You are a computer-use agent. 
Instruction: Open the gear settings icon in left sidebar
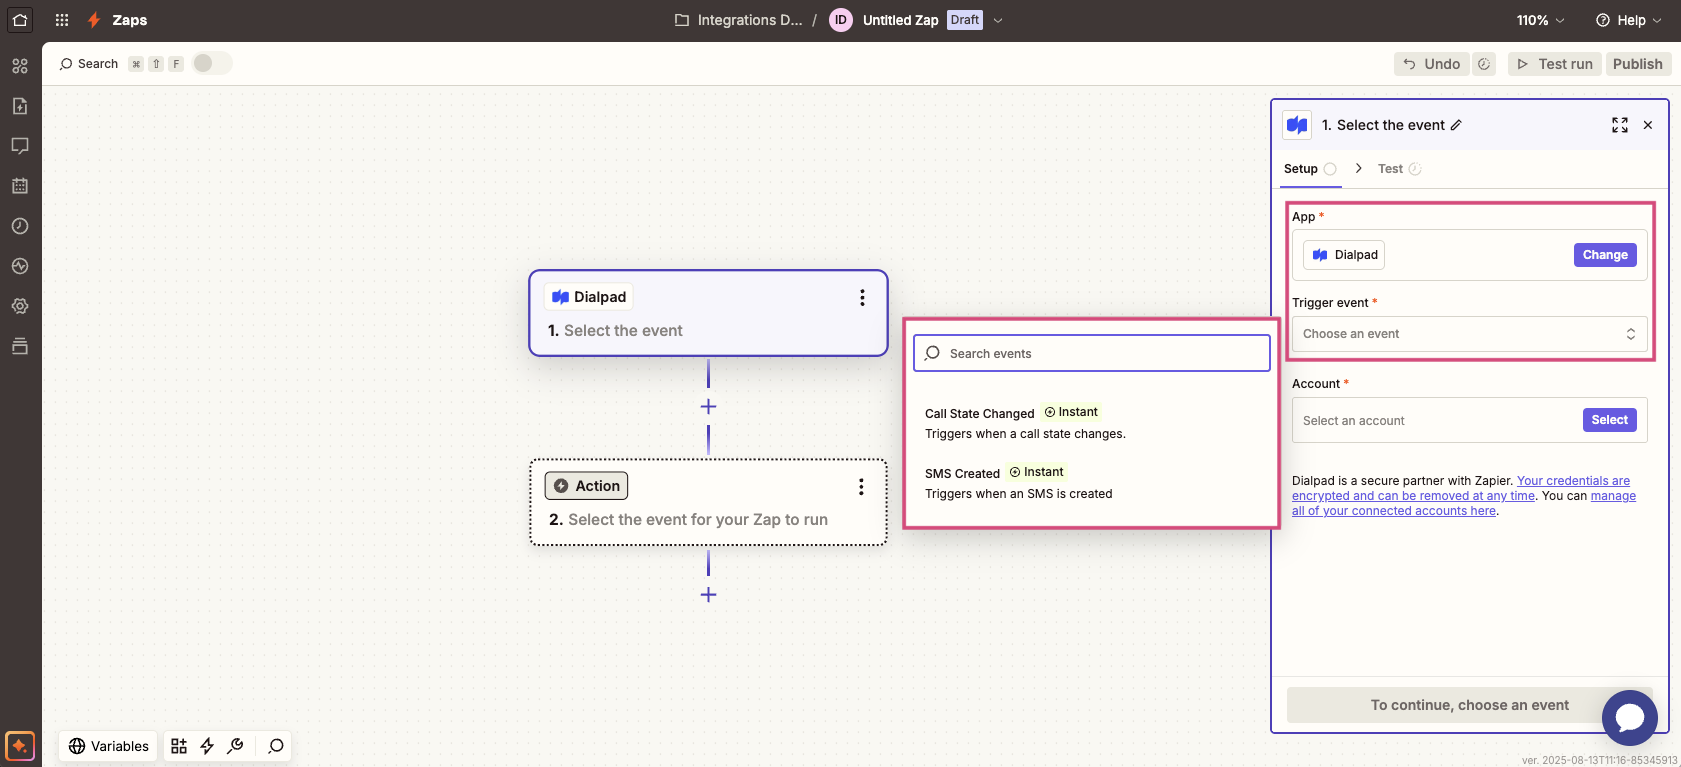pyautogui.click(x=20, y=306)
